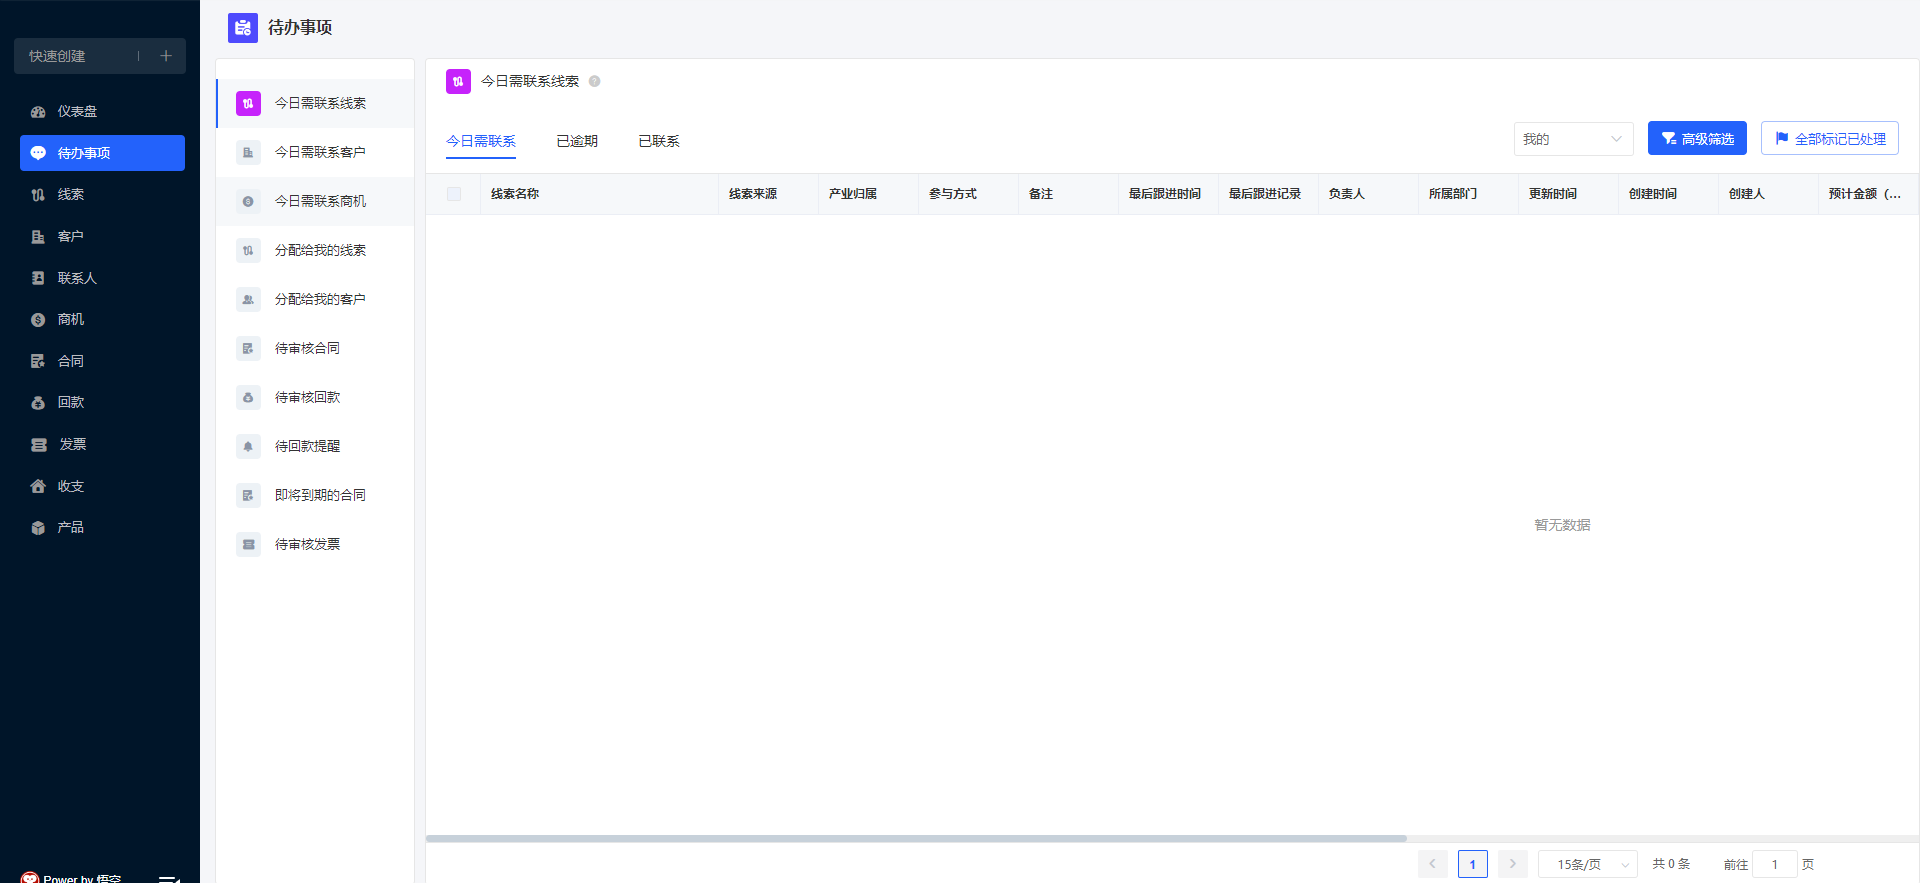Viewport: 1920px width, 883px height.
Task: Switch to the 已逾期 tab
Action: click(x=577, y=141)
